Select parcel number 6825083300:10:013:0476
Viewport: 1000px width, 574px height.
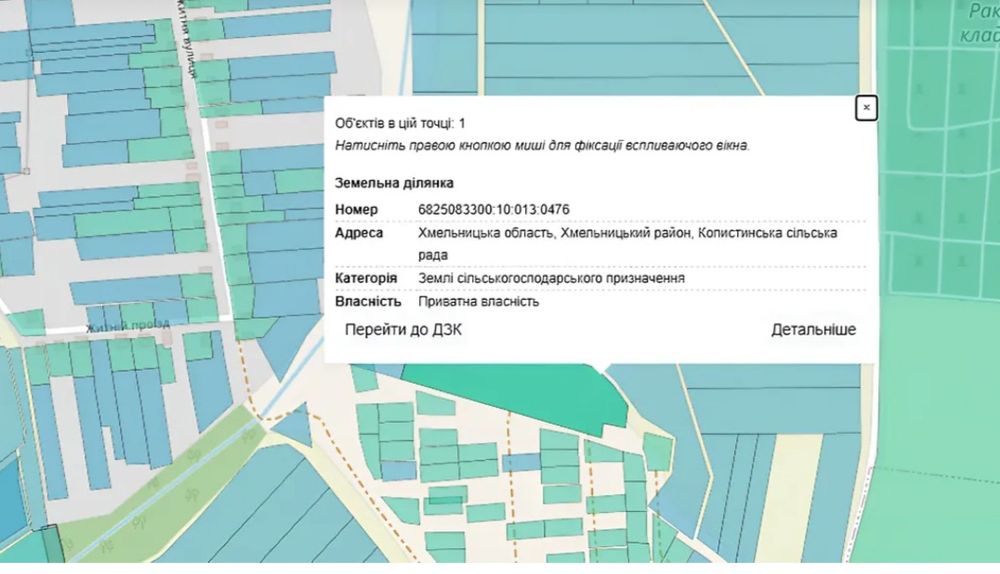pyautogui.click(x=494, y=209)
